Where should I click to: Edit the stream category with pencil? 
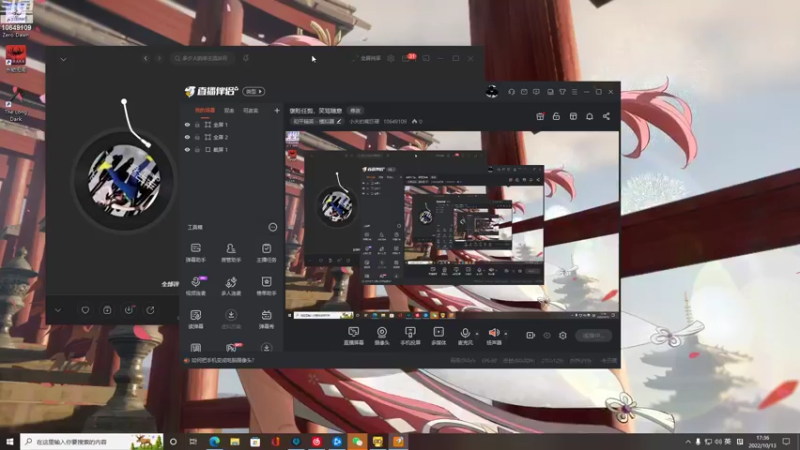click(339, 121)
